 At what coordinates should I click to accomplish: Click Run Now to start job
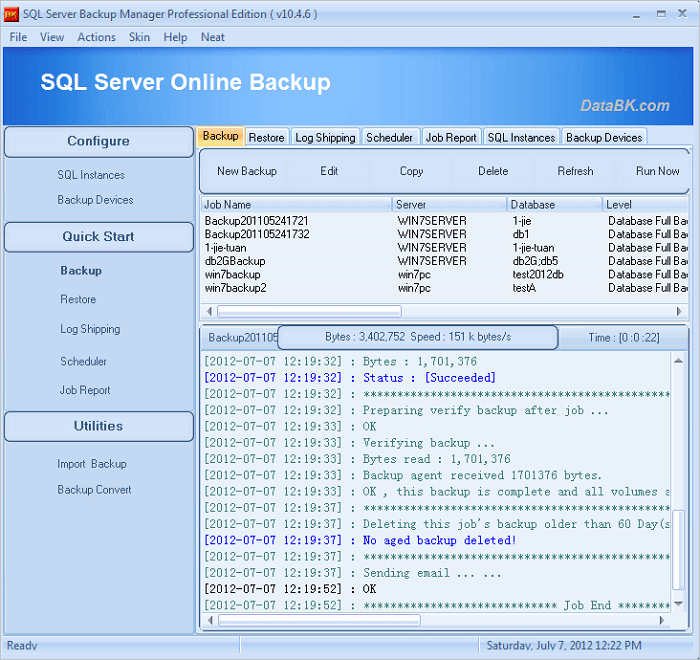(657, 171)
